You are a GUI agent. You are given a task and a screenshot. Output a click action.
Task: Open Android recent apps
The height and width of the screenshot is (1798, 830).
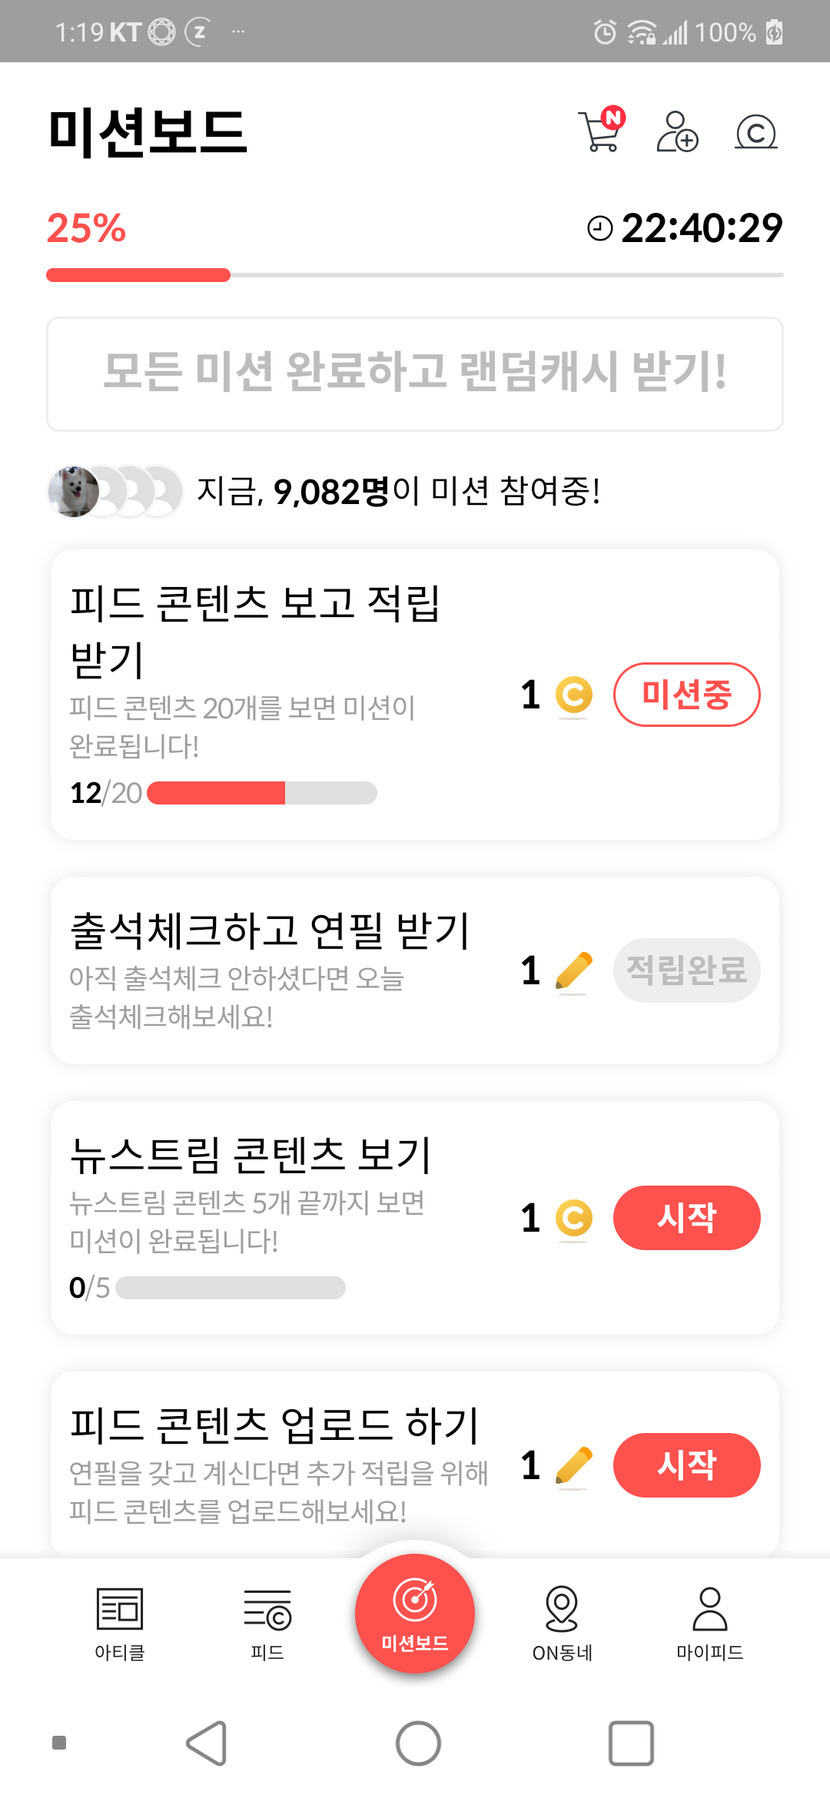pyautogui.click(x=631, y=1743)
